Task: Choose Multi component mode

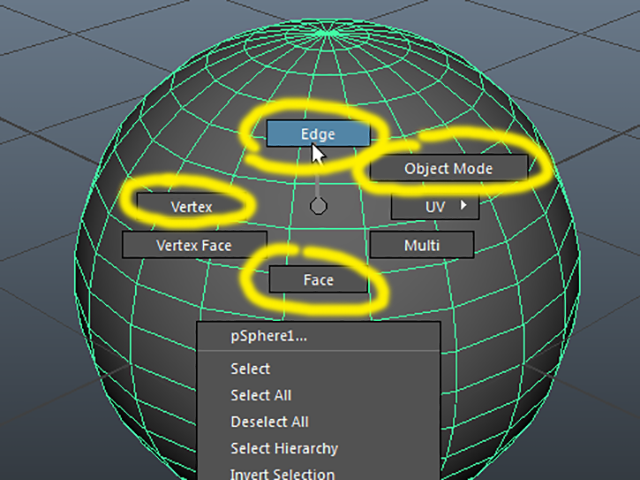Action: click(x=422, y=245)
